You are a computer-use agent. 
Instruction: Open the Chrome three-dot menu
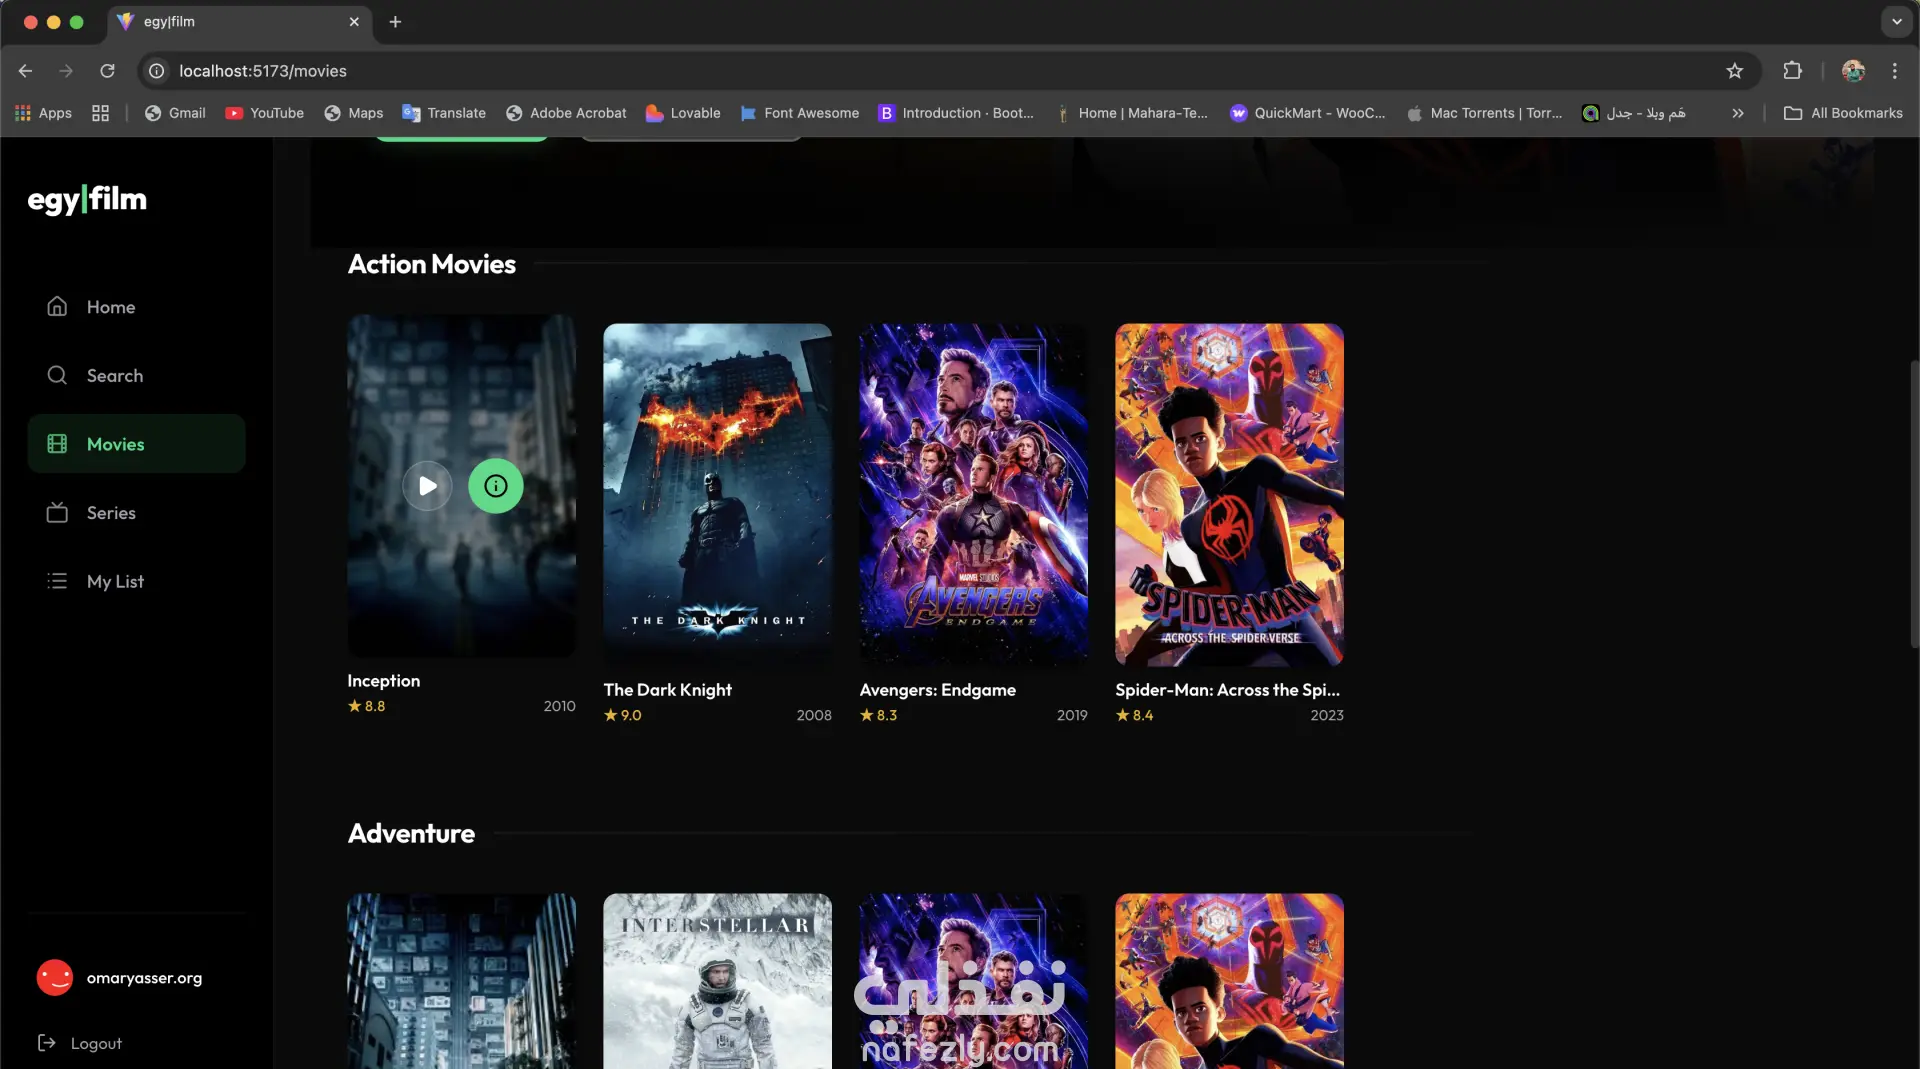click(x=1894, y=71)
